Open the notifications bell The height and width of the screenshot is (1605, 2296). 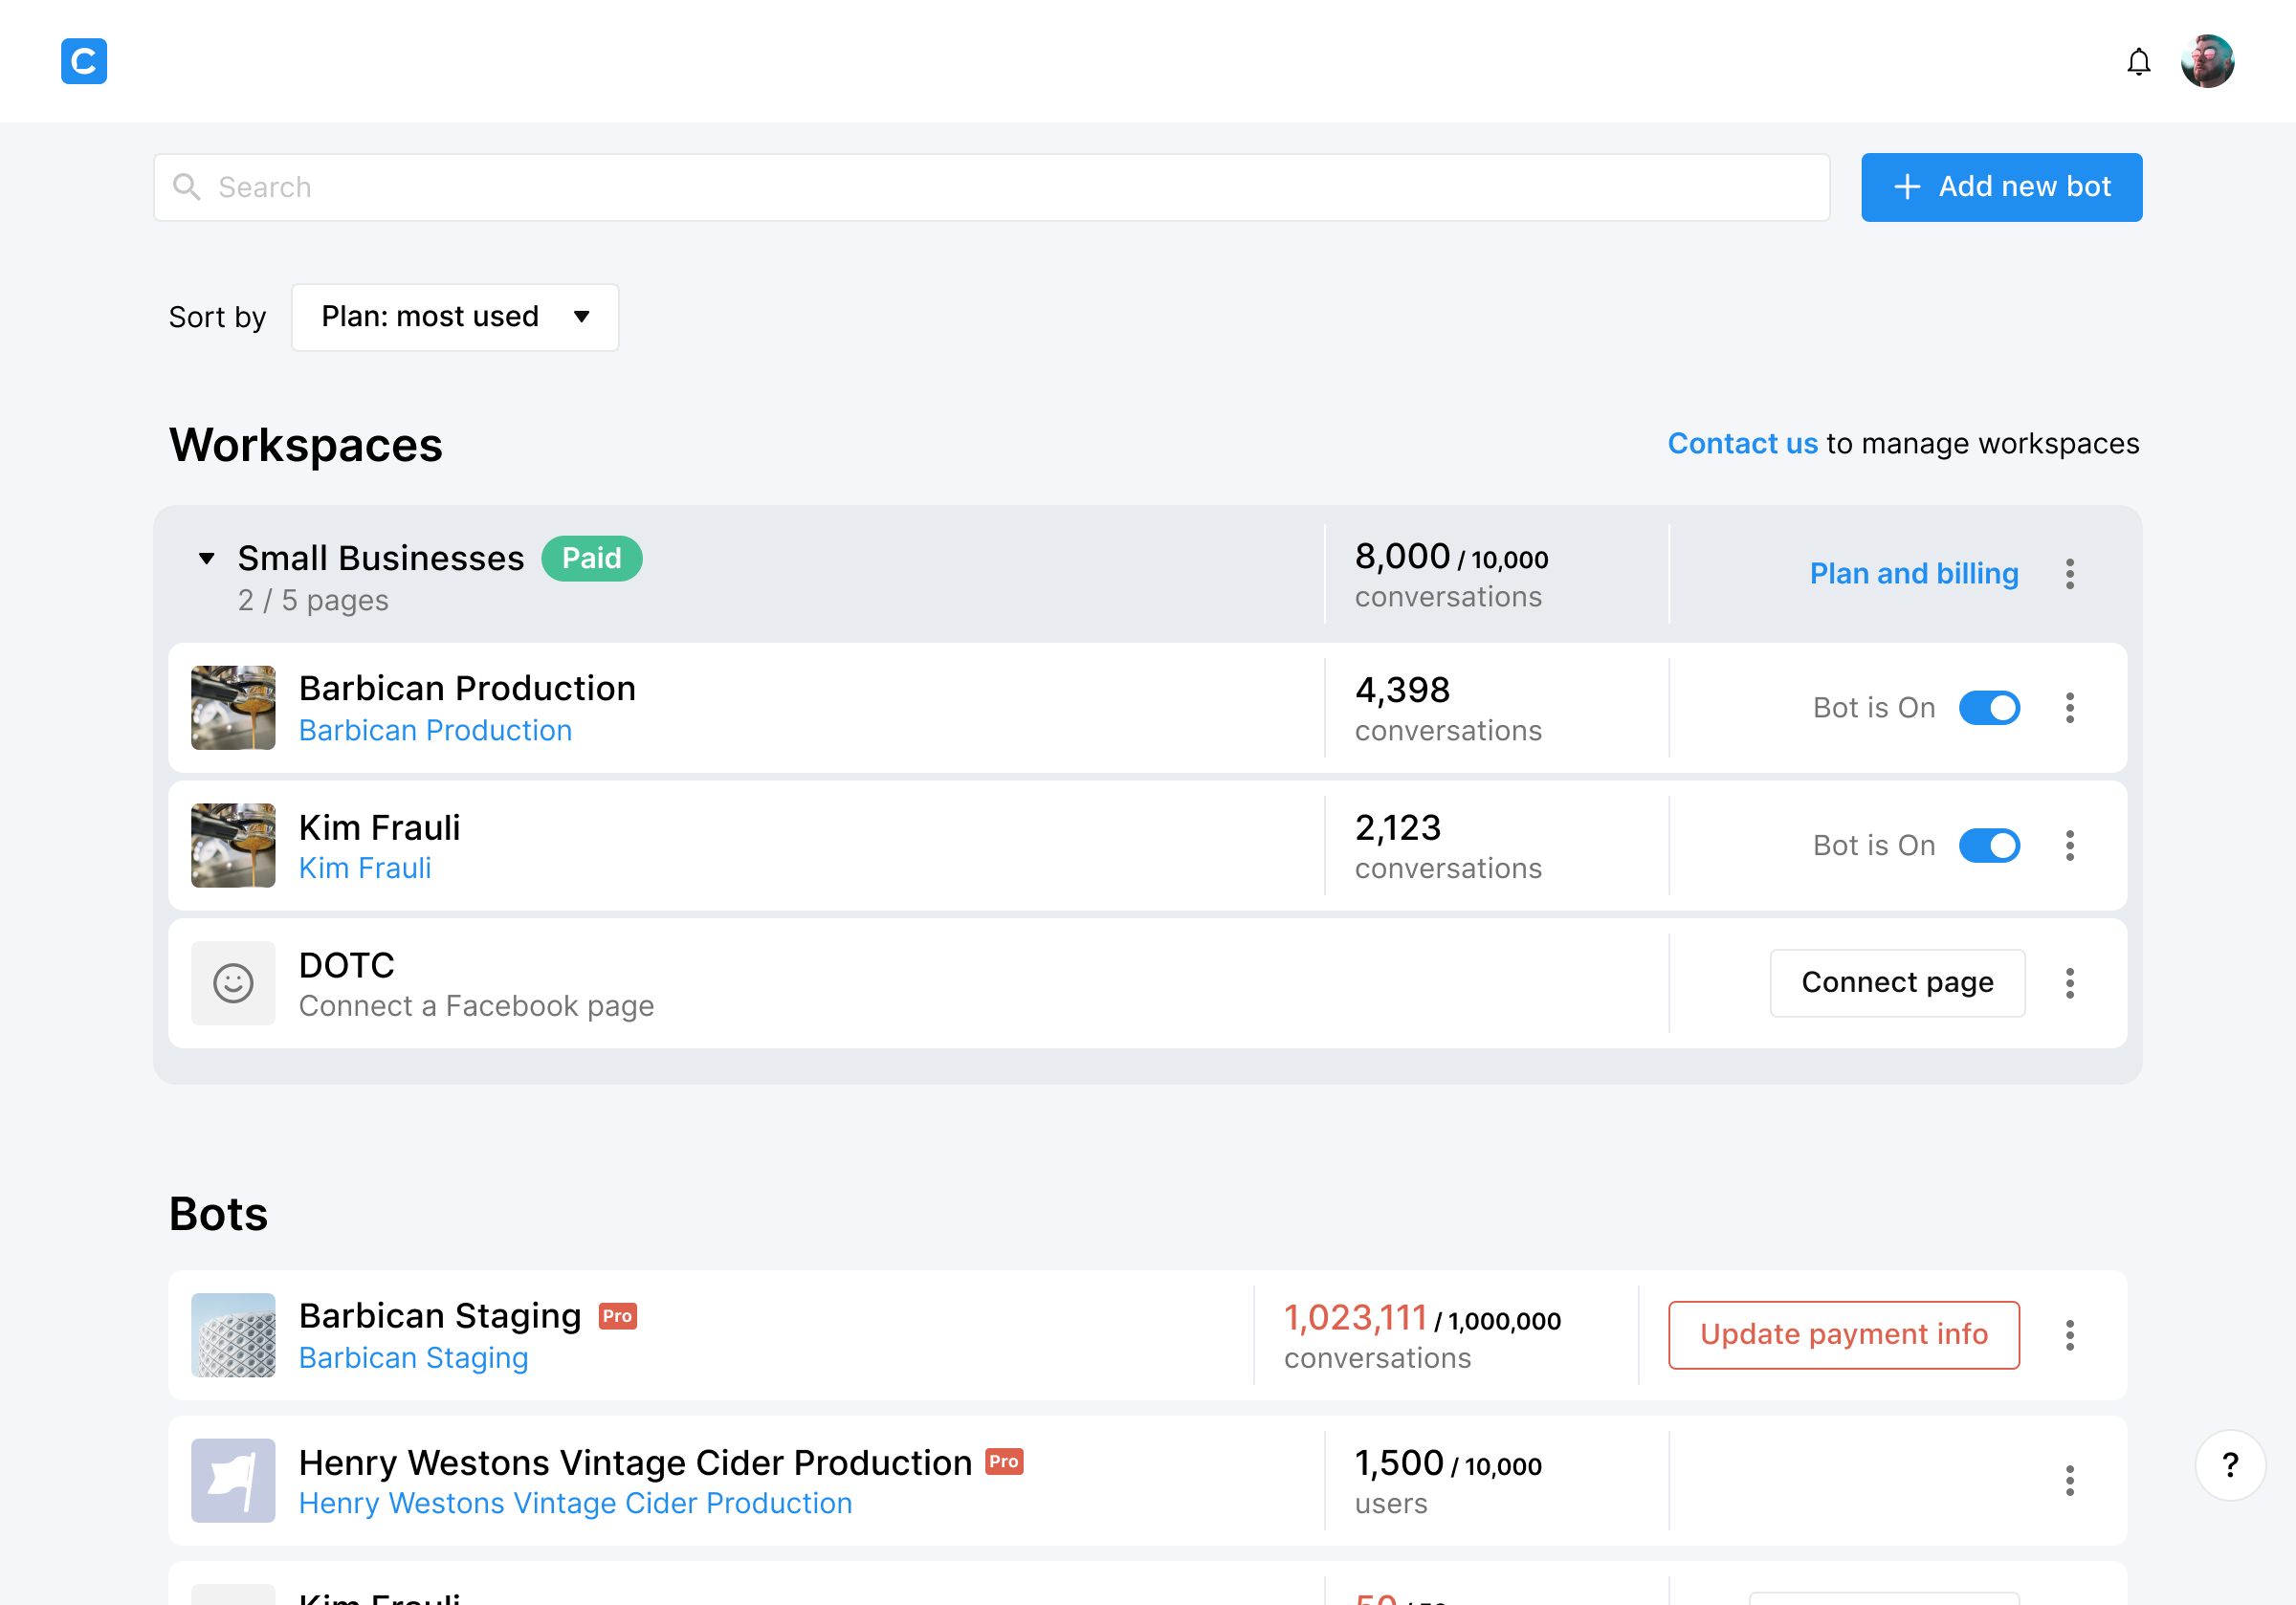tap(2138, 62)
